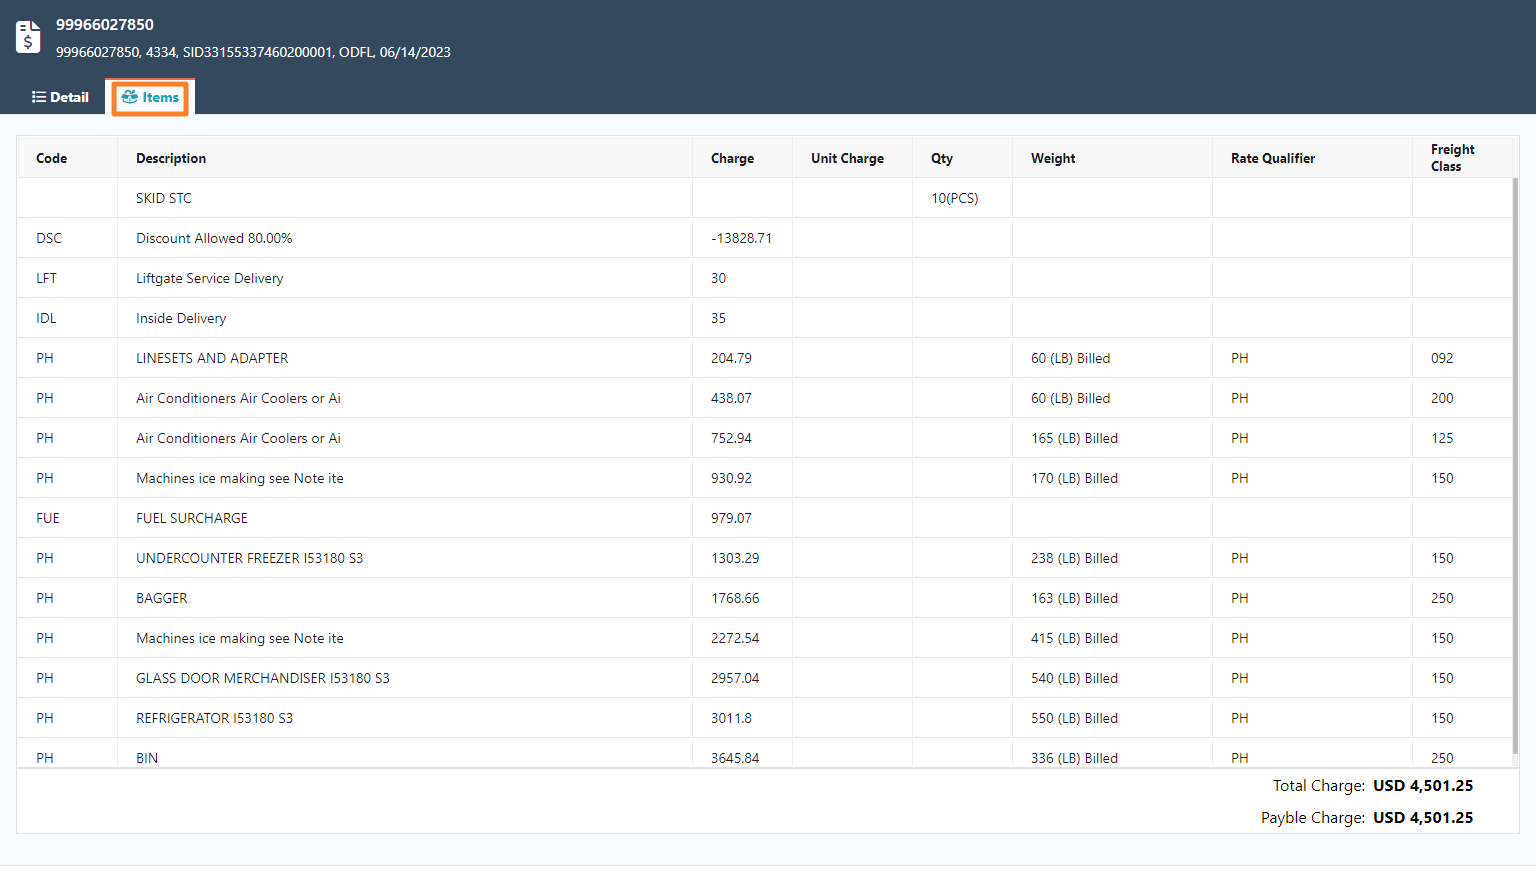Click the UNDERCOUNTER FREEZER I53180 S3 row
Image resolution: width=1536 pixels, height=872 pixels.
click(249, 558)
